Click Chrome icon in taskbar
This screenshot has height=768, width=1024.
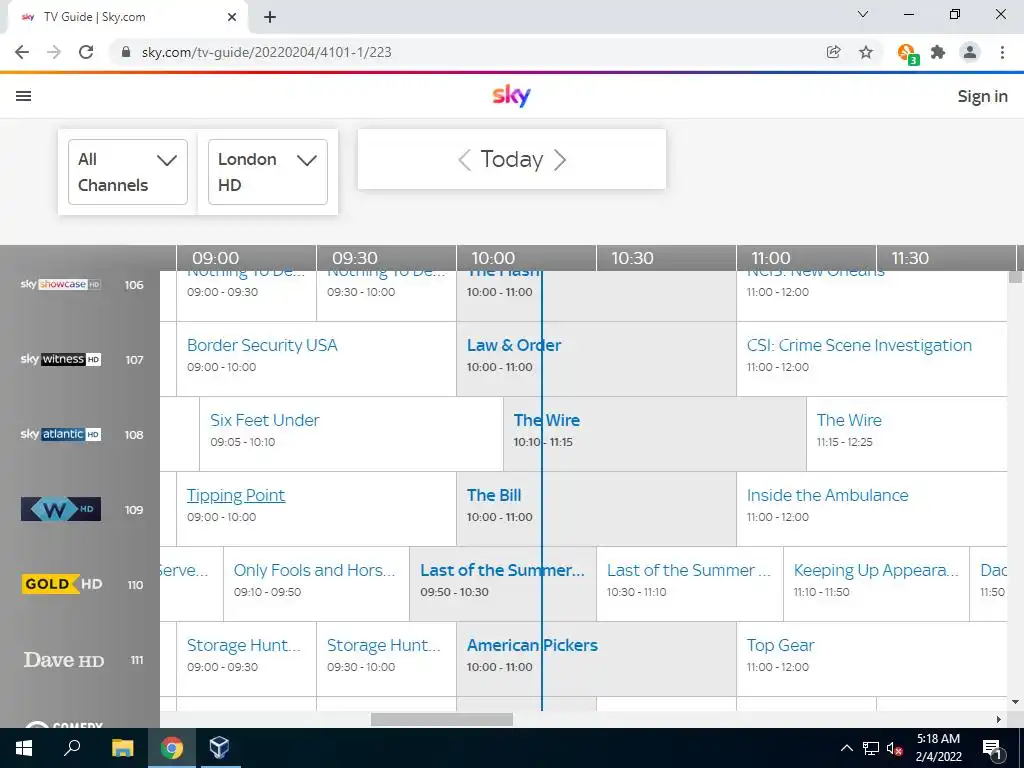click(172, 748)
